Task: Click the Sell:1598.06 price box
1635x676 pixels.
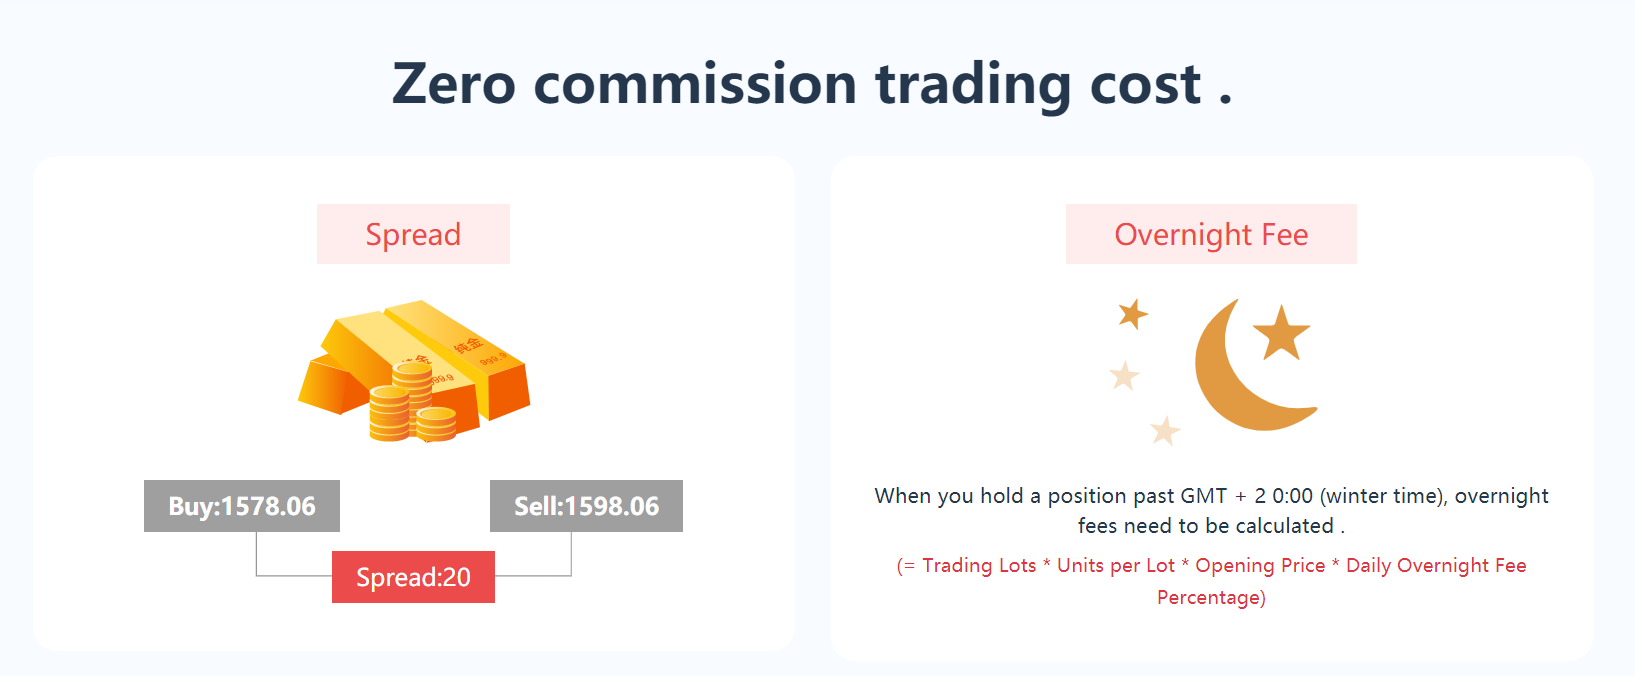Action: click(586, 506)
